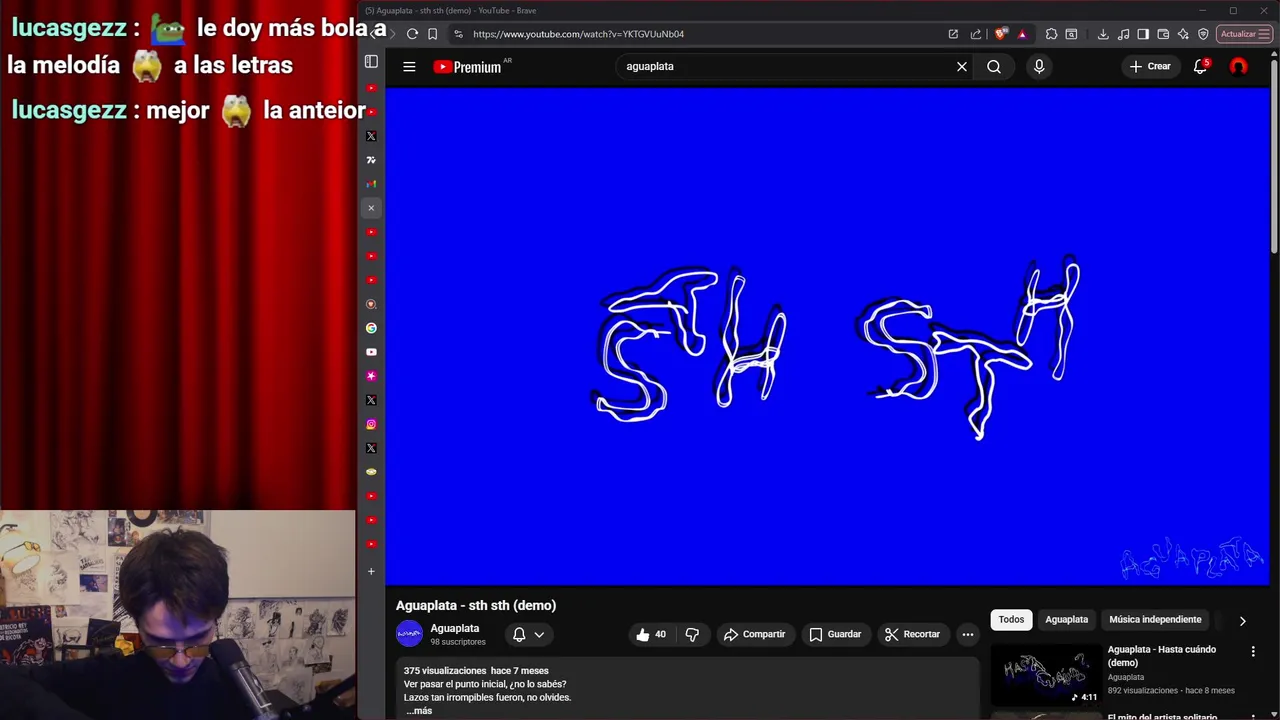Open Aguaplata channel name under title

click(x=455, y=628)
